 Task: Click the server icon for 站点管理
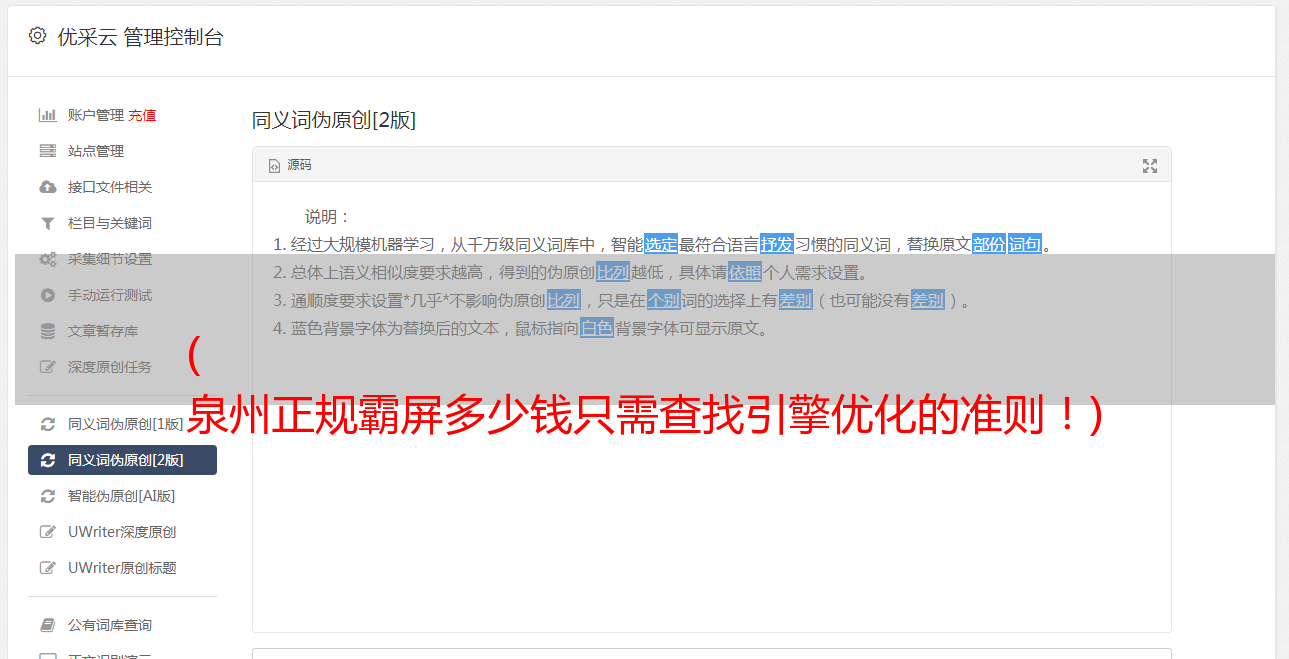pos(47,151)
